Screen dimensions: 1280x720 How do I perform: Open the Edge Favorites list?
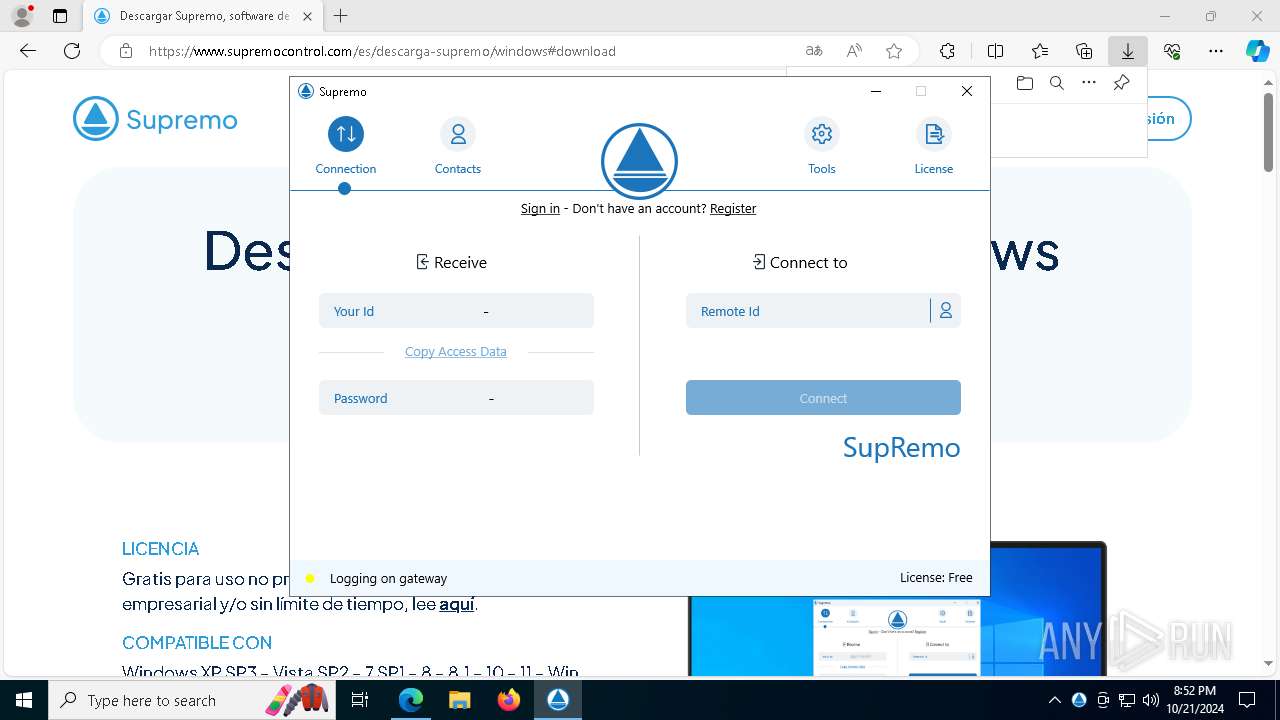[1040, 51]
